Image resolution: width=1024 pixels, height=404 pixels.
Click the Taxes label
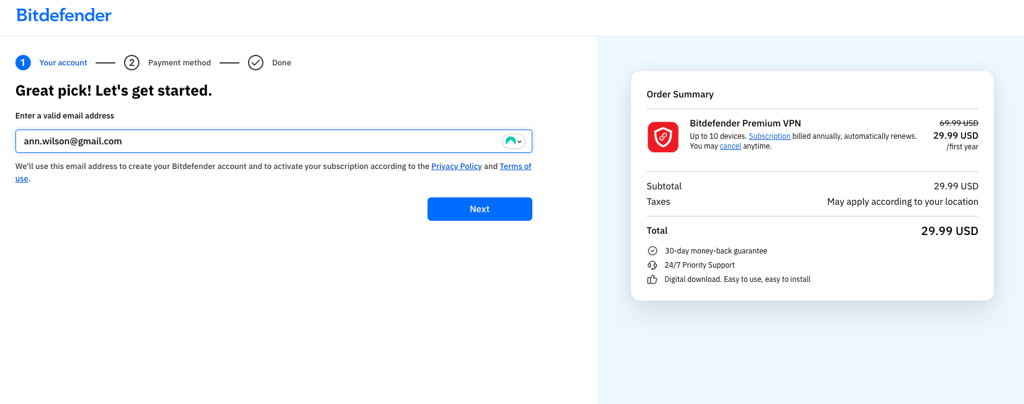(x=658, y=202)
